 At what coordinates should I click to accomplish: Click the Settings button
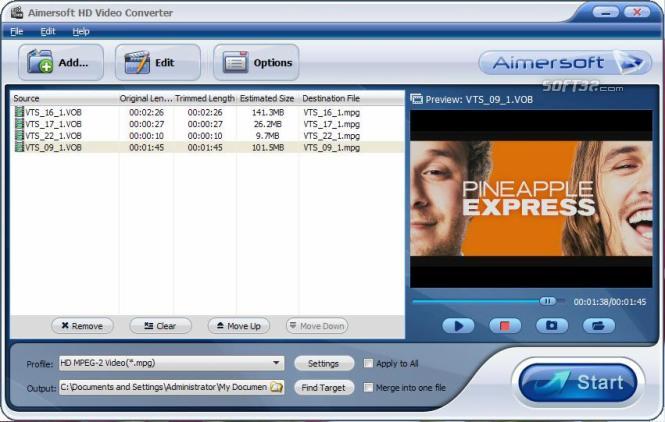(x=324, y=363)
